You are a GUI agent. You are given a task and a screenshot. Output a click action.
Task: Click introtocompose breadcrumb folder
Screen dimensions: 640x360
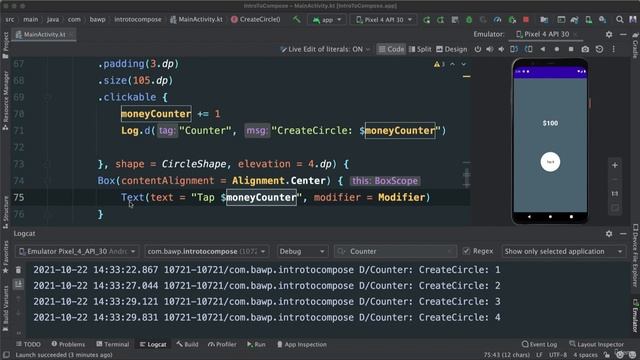pyautogui.click(x=138, y=19)
